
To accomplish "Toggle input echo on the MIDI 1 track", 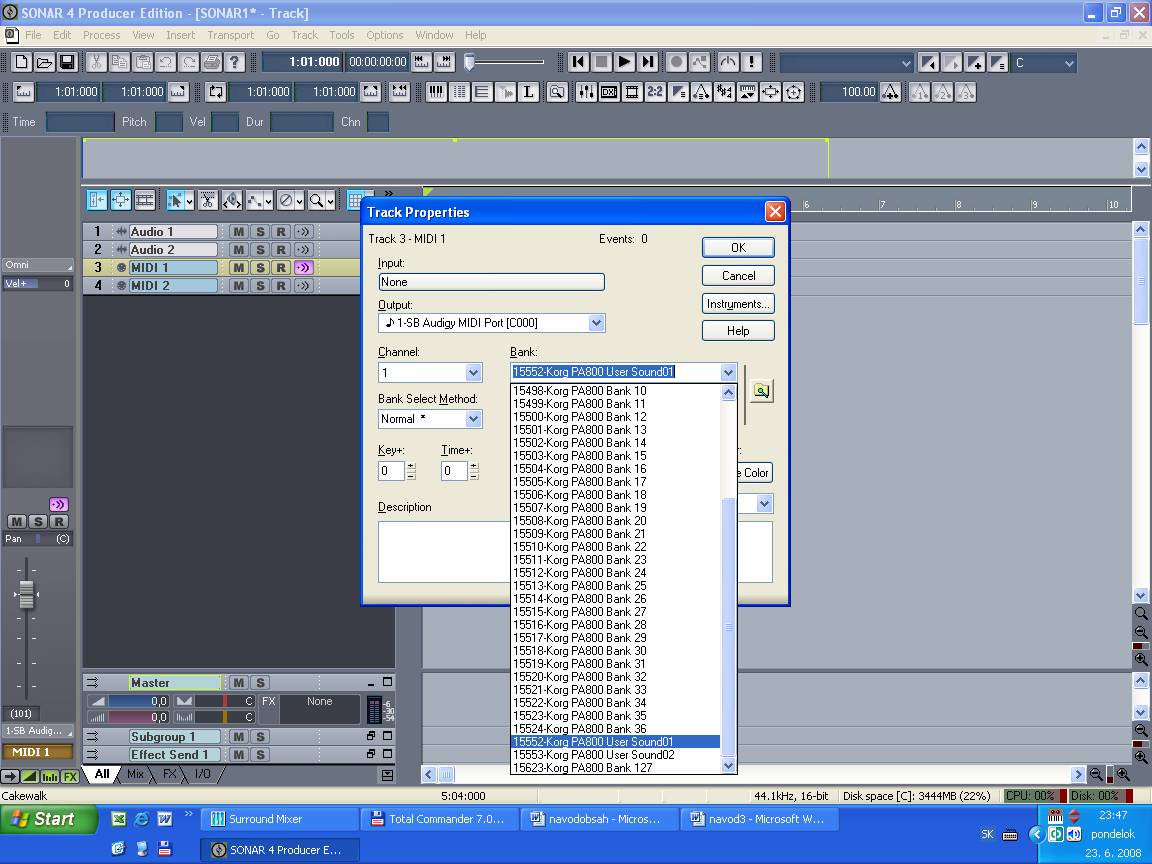I will 303,268.
